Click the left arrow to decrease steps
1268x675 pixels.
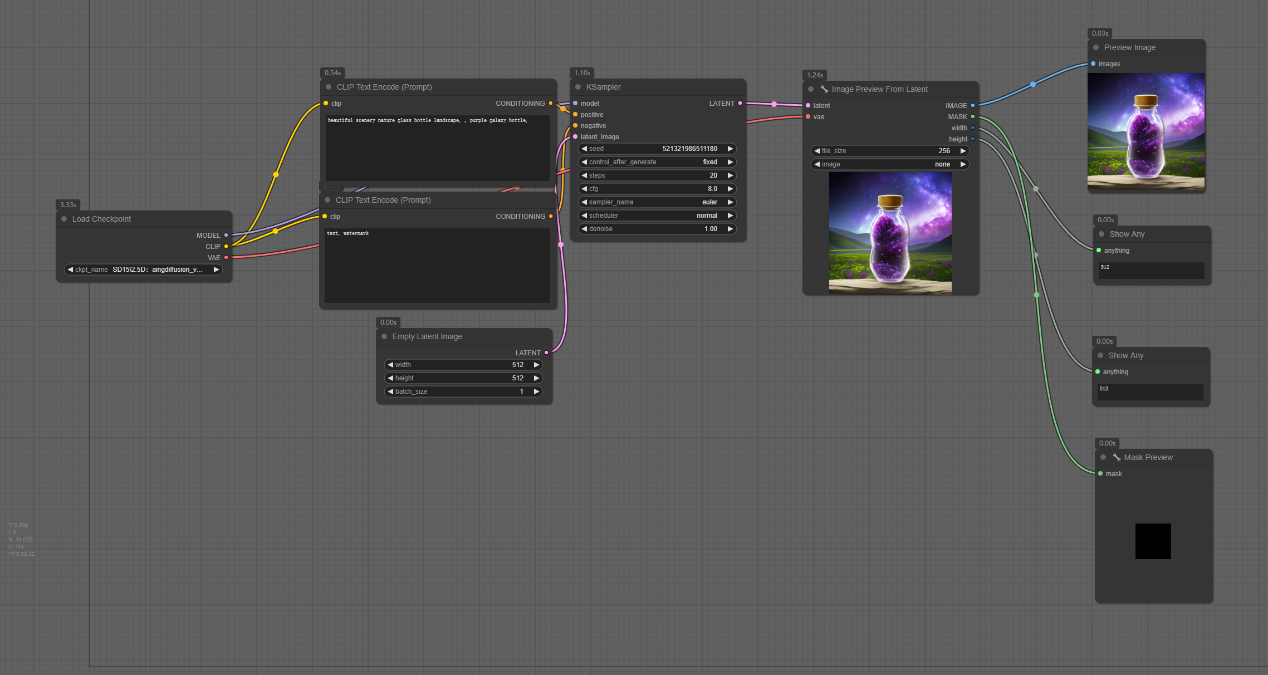click(x=584, y=175)
